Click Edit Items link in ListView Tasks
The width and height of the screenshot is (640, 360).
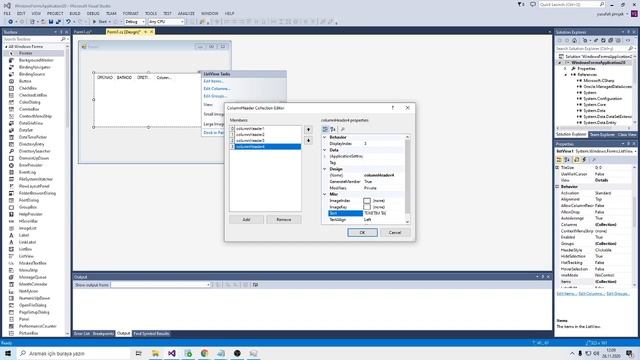[213, 81]
